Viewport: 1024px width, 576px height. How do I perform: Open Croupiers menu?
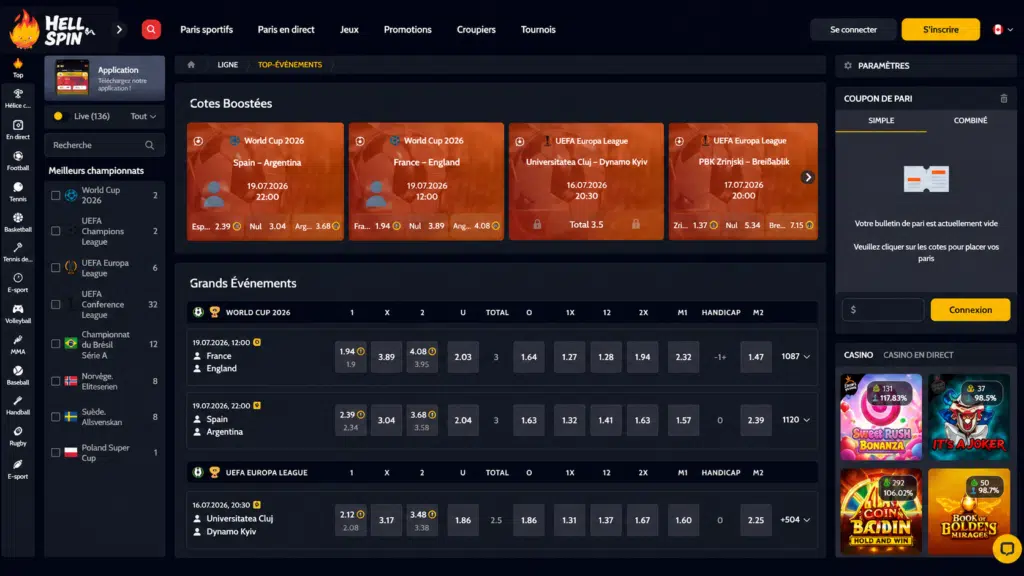pos(476,29)
